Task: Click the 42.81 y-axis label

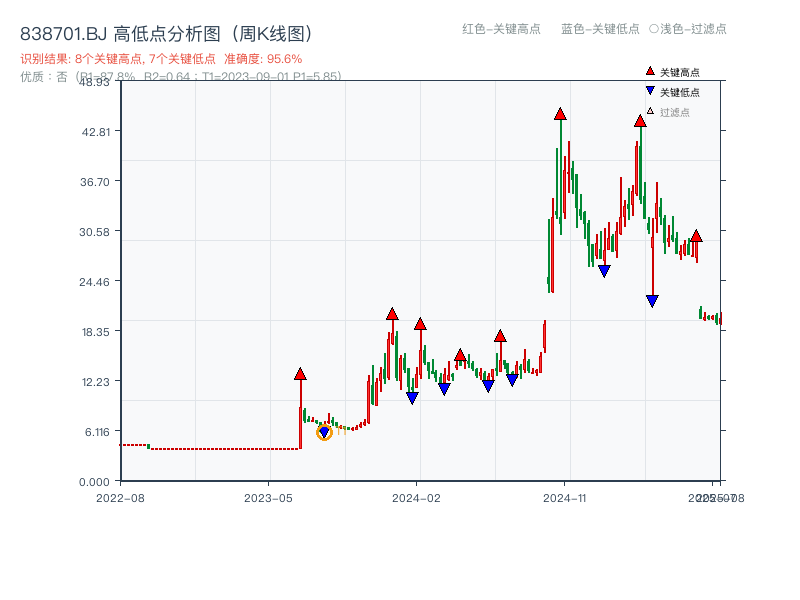Action: [96, 132]
